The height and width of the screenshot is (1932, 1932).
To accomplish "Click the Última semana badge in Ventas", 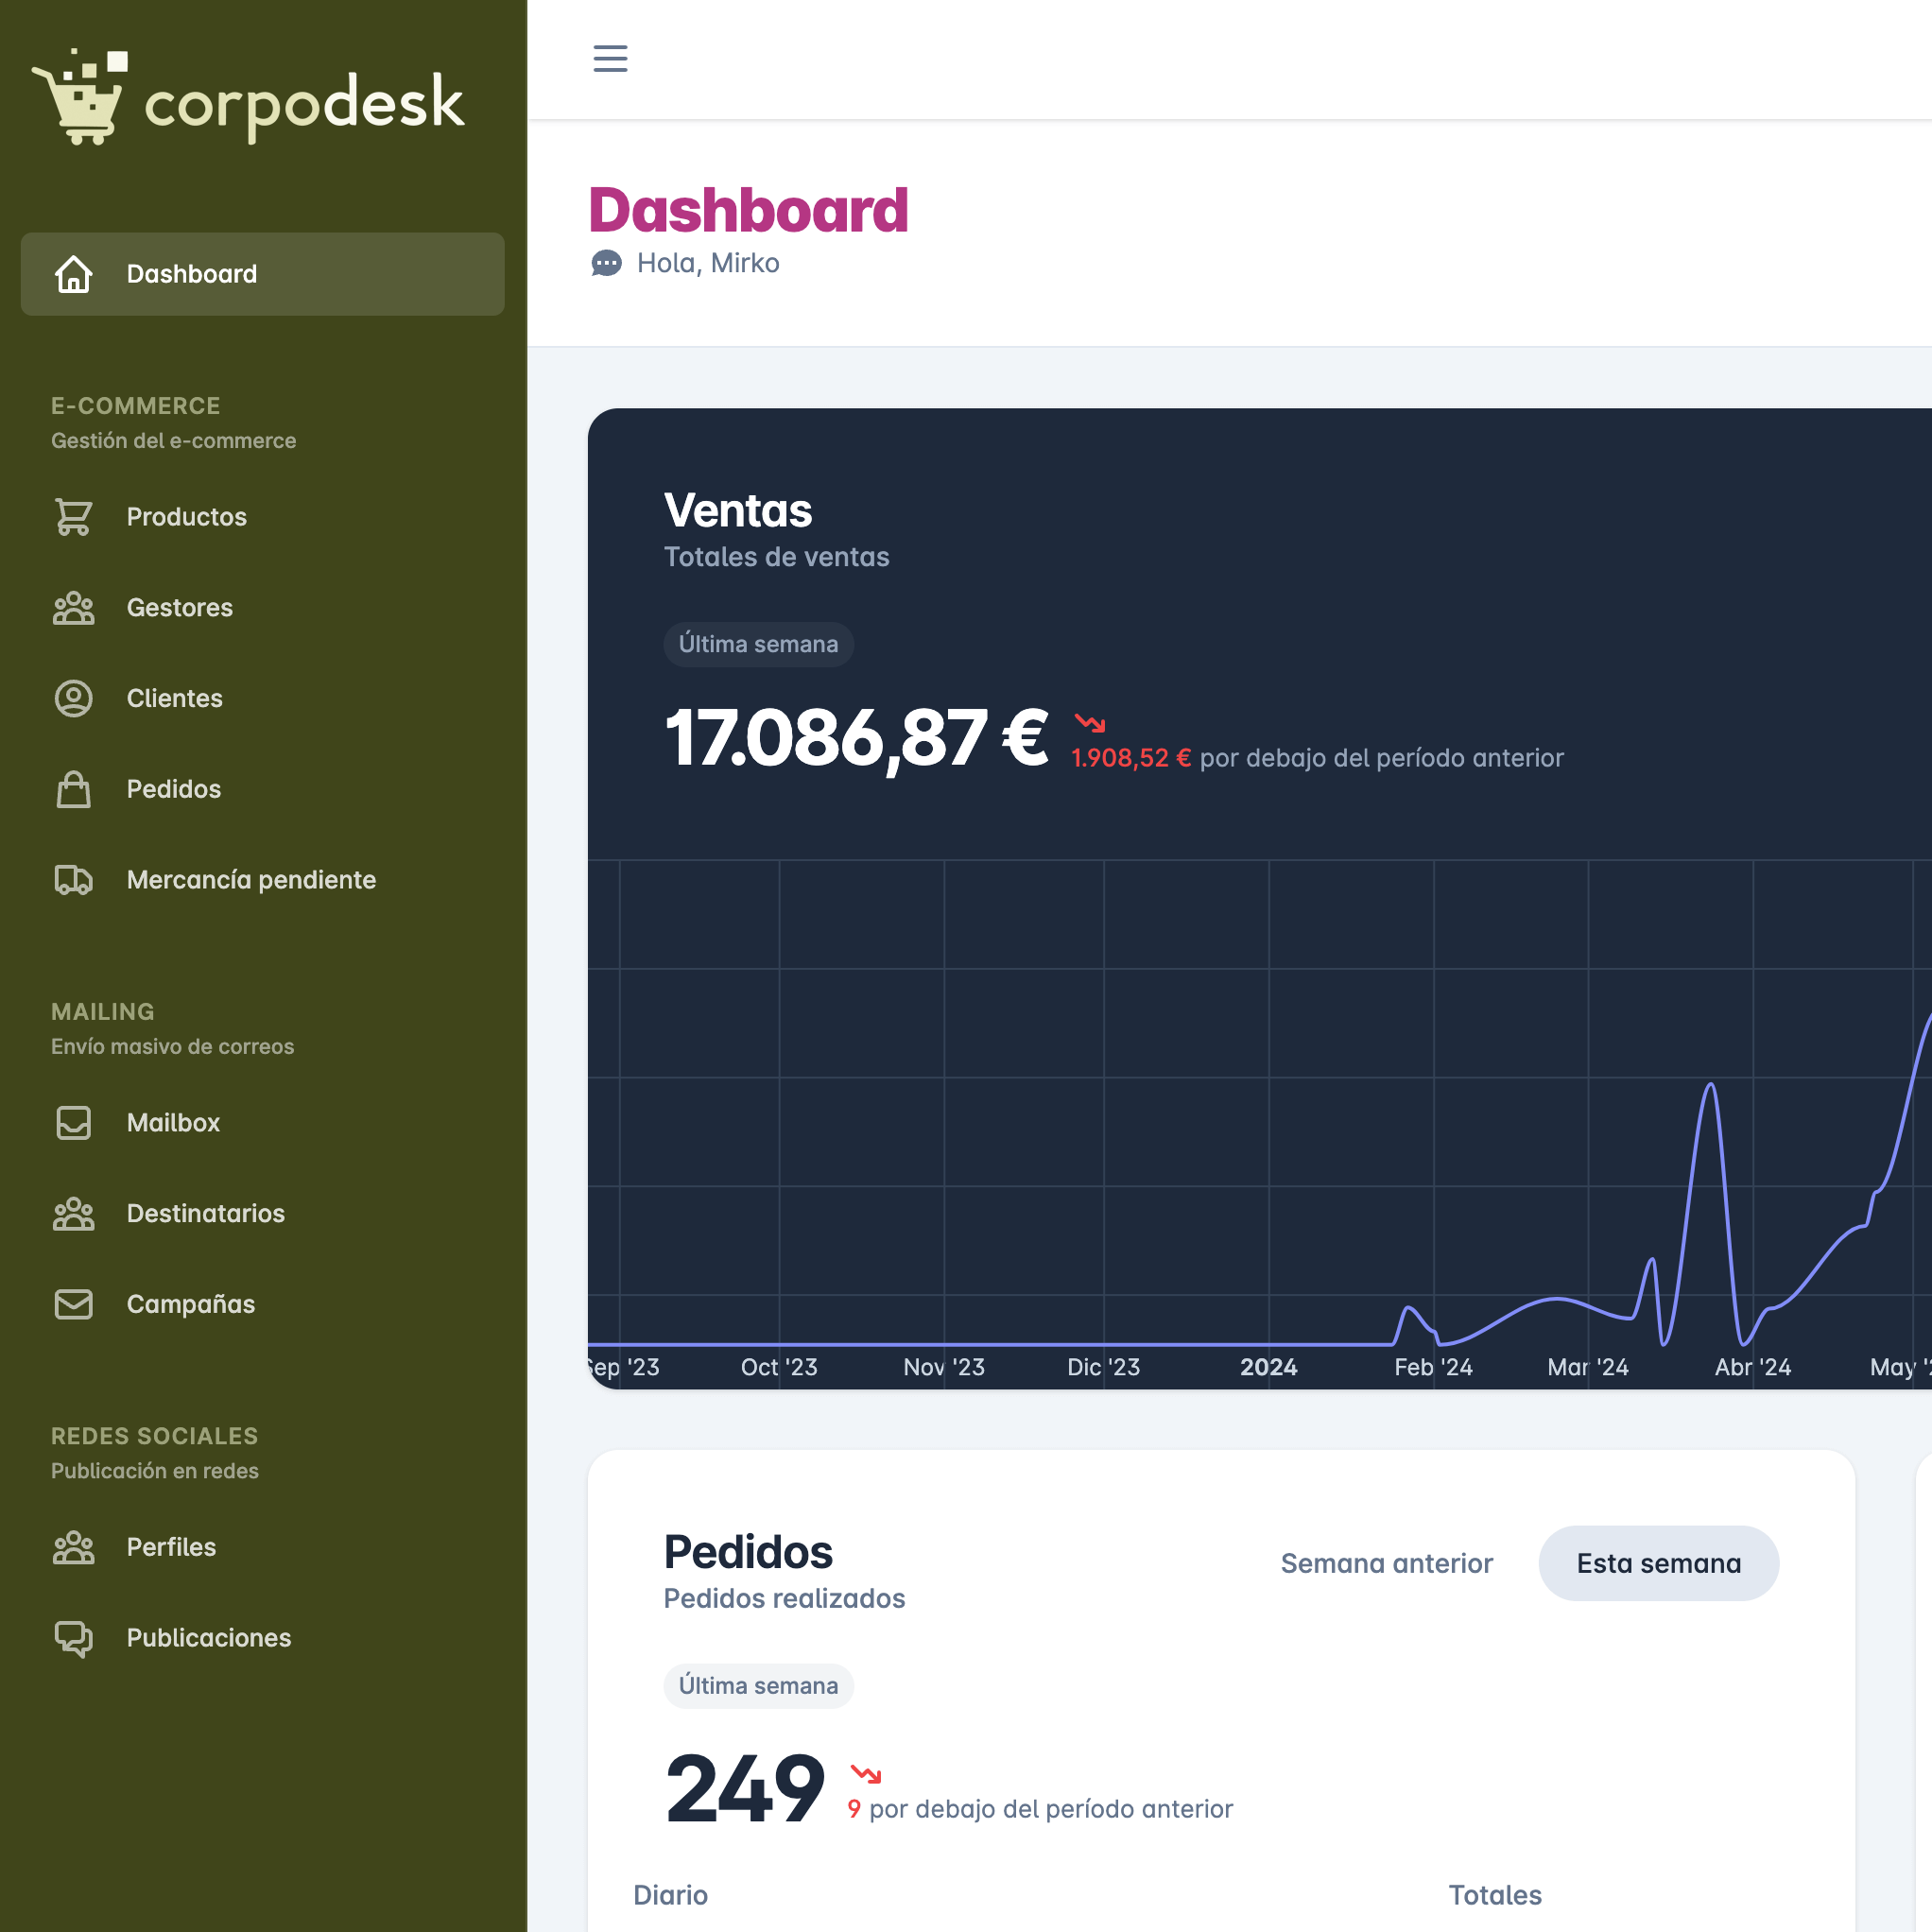I will tap(758, 644).
